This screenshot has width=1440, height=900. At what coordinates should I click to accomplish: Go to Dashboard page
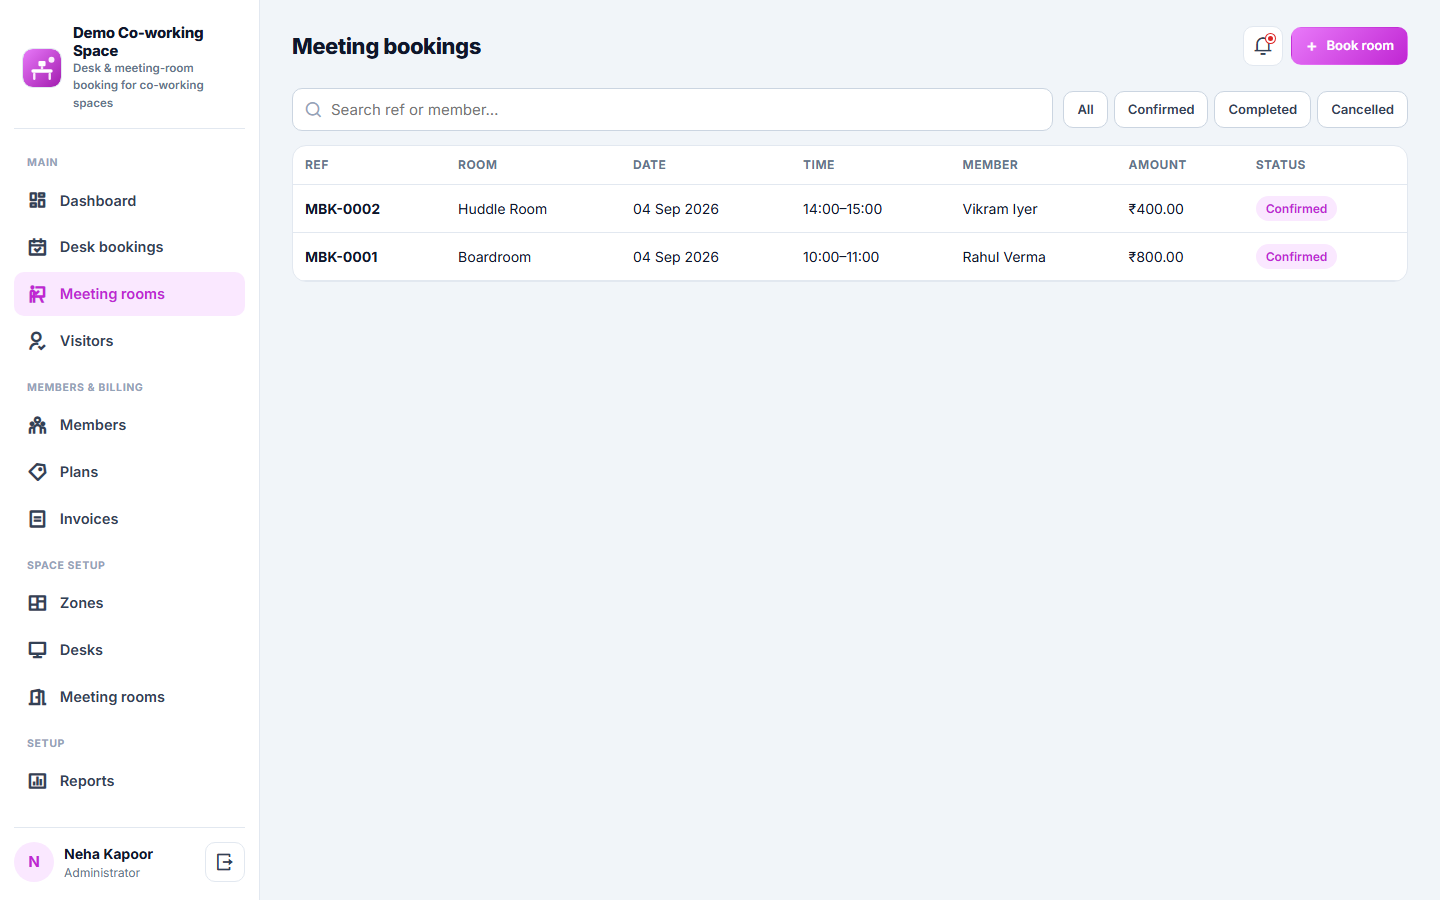pos(129,201)
